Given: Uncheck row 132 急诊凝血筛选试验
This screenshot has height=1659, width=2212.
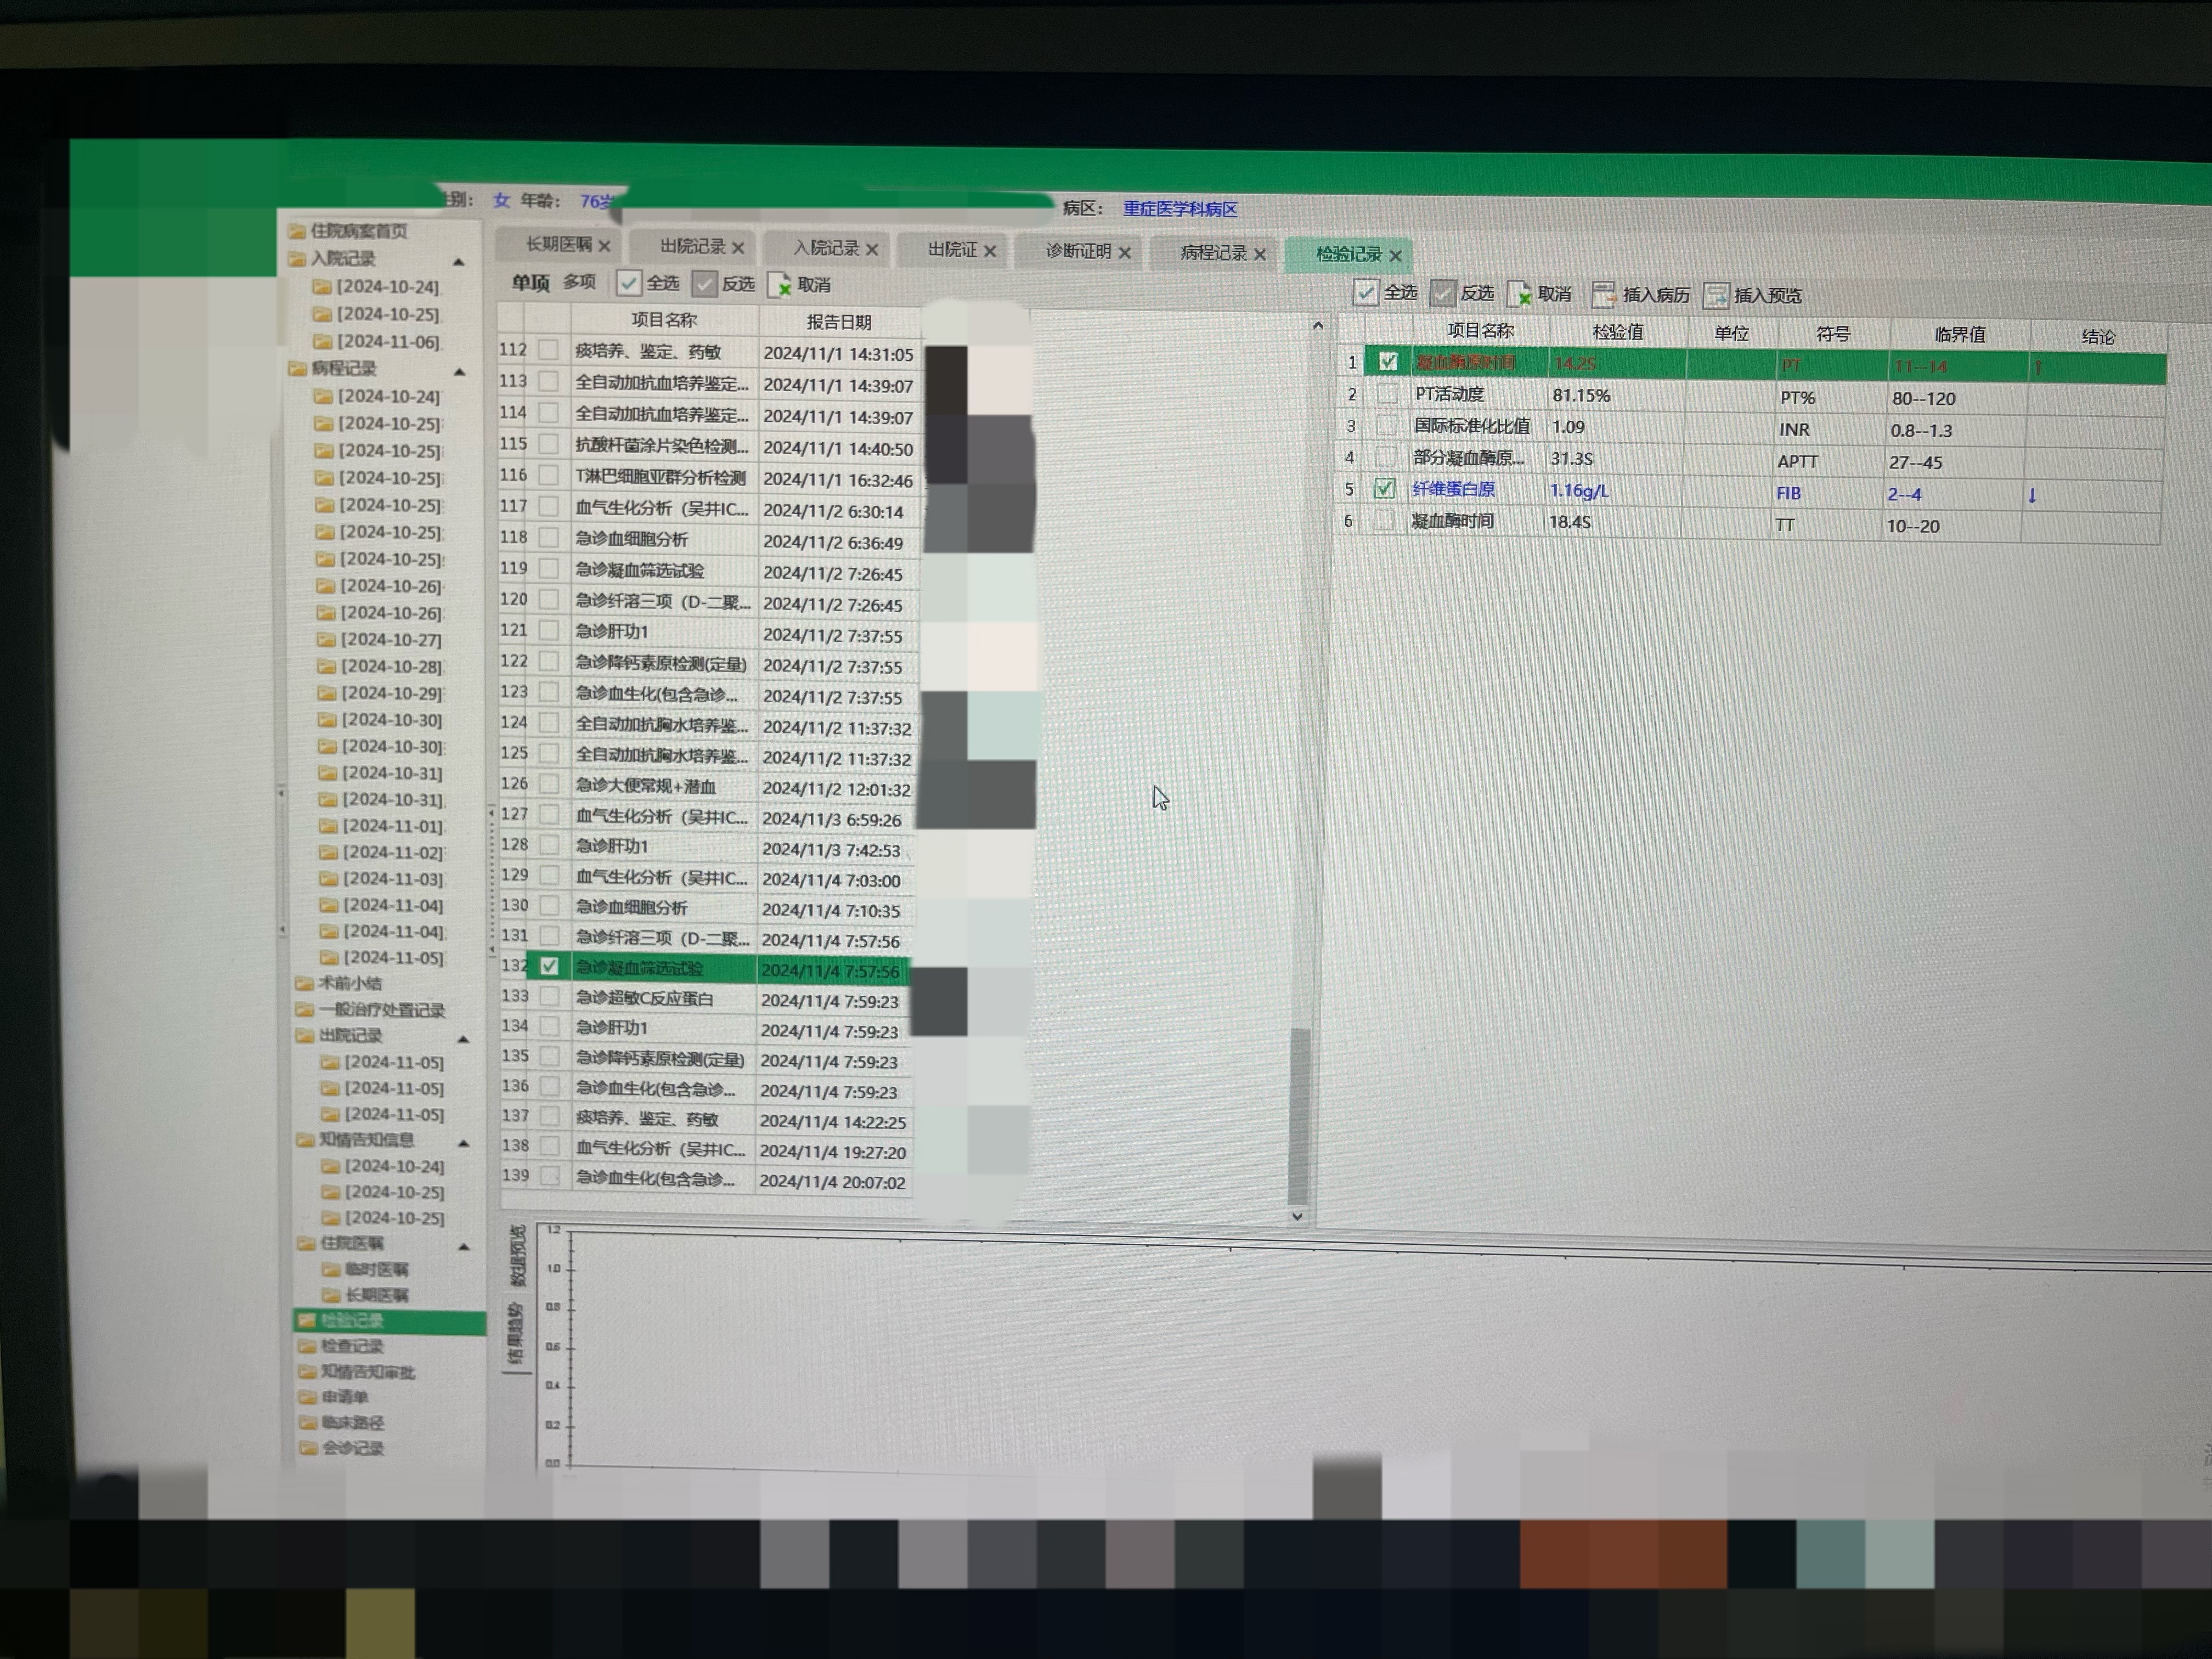Looking at the screenshot, I should [x=549, y=966].
